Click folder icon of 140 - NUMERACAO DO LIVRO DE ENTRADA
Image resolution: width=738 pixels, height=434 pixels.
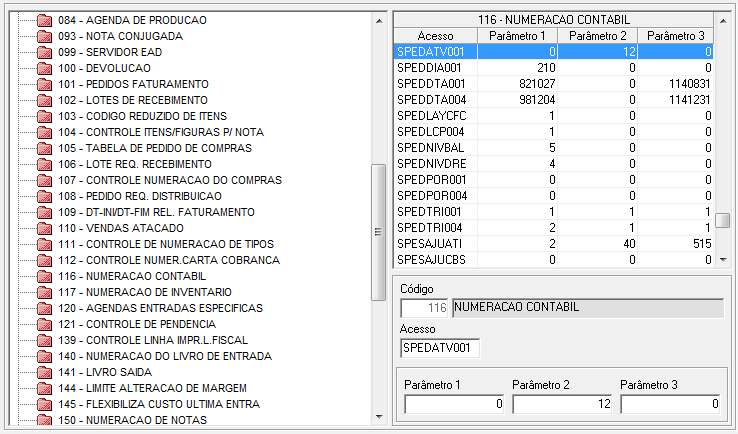[x=44, y=356]
